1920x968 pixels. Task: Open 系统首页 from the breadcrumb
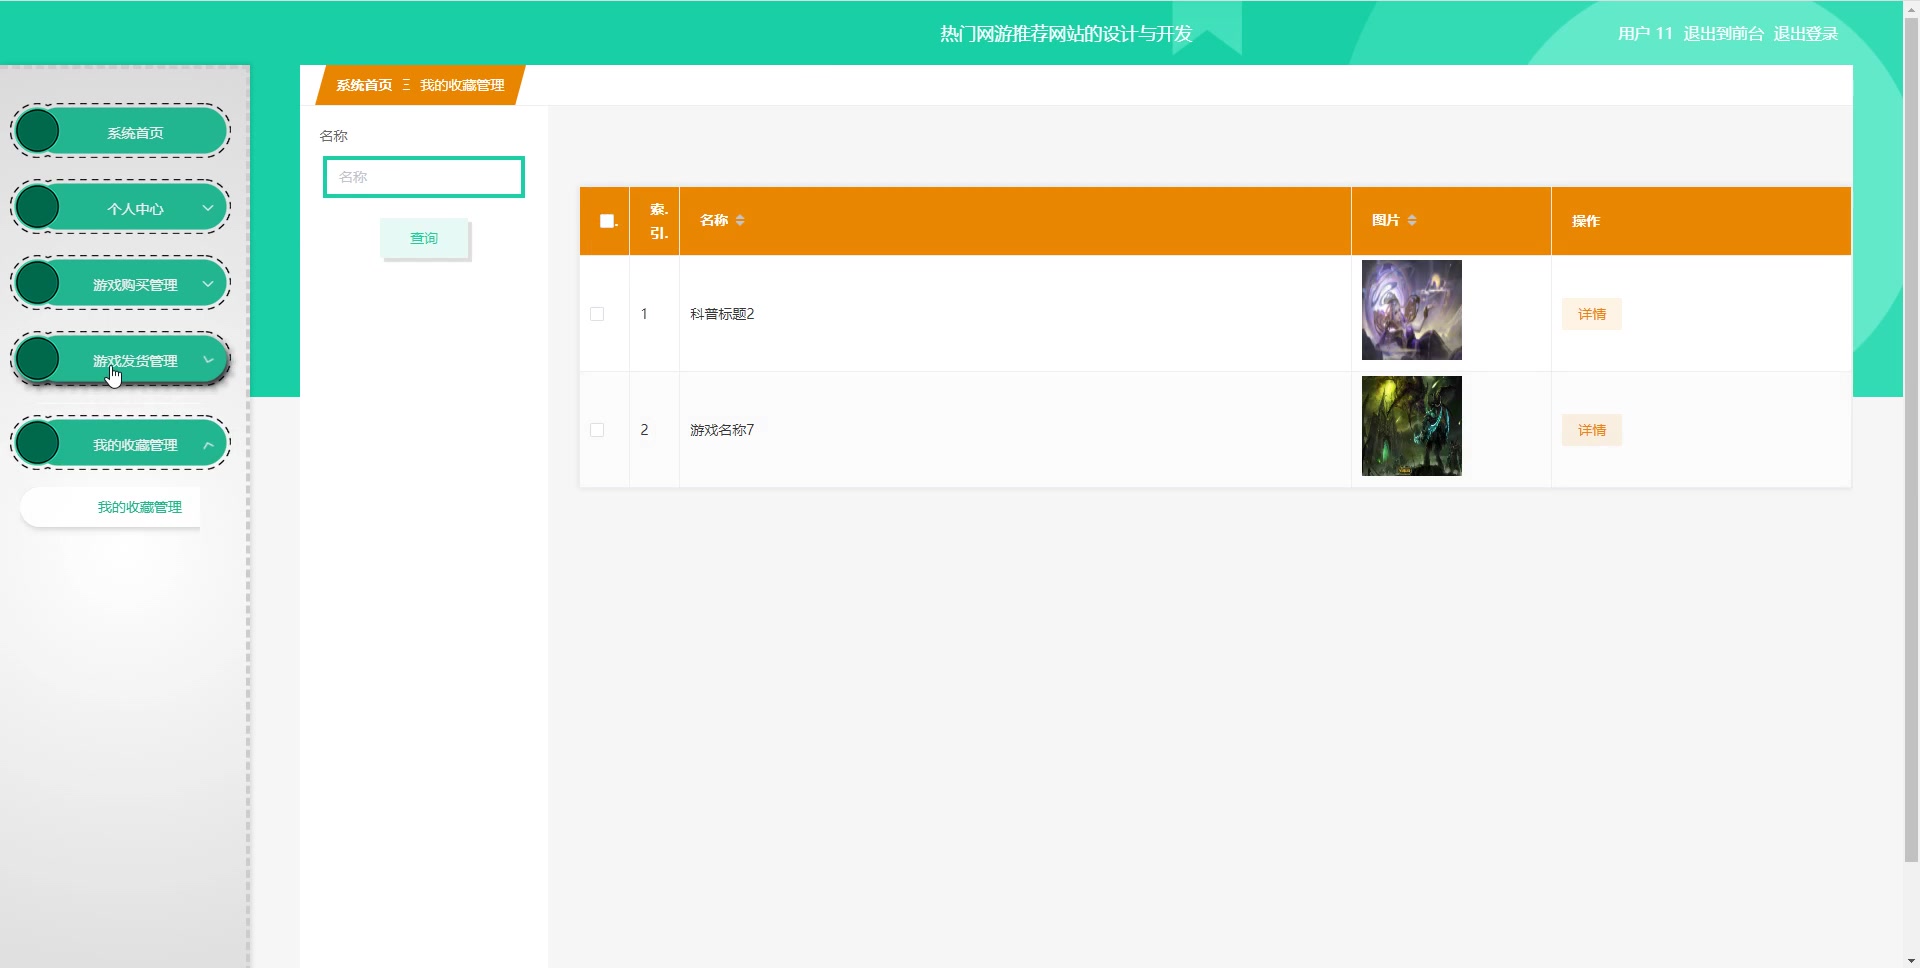364,85
